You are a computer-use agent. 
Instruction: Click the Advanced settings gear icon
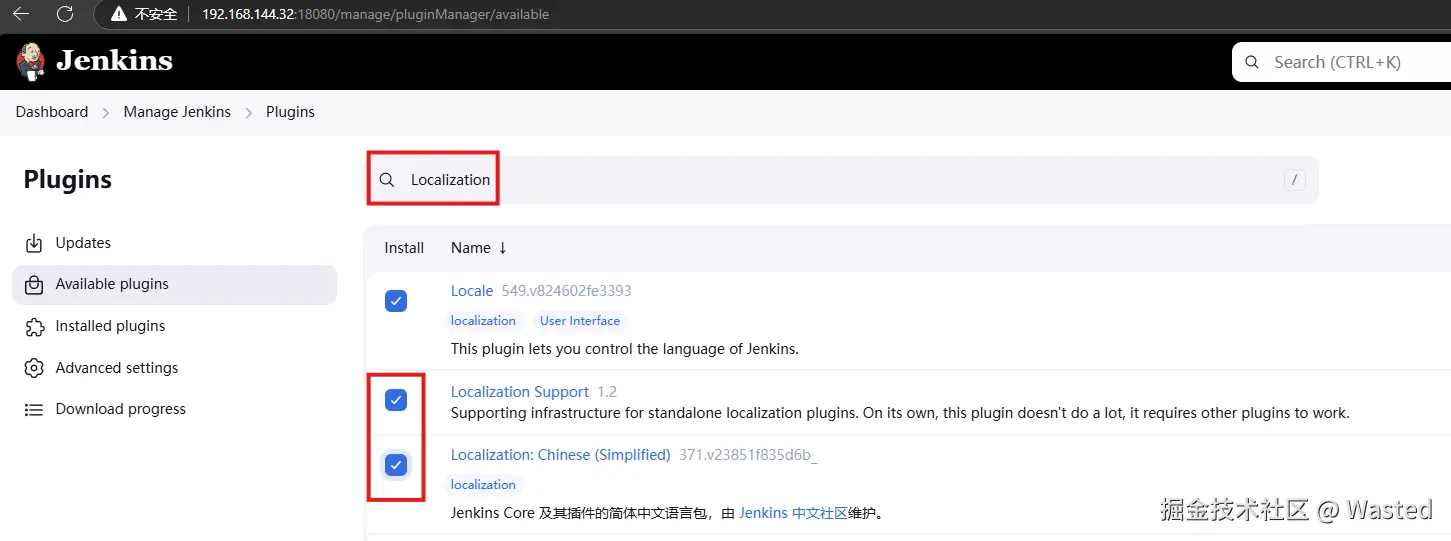34,368
